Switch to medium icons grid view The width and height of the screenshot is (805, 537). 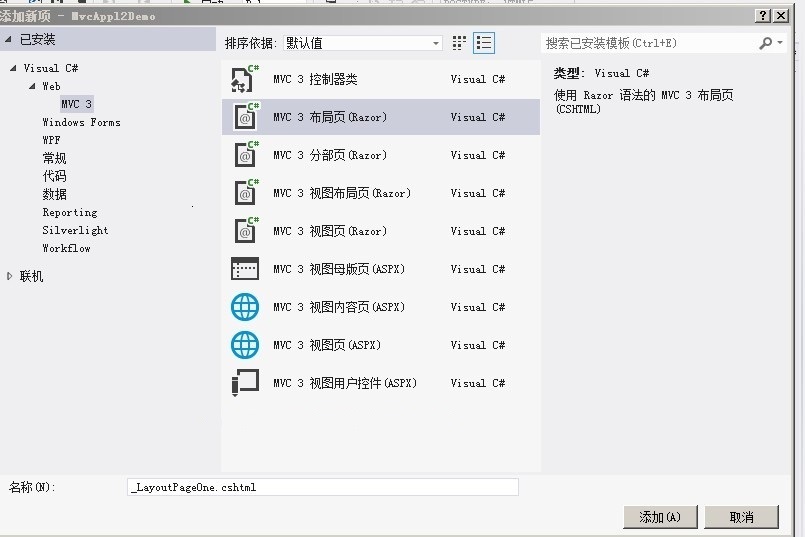[460, 43]
